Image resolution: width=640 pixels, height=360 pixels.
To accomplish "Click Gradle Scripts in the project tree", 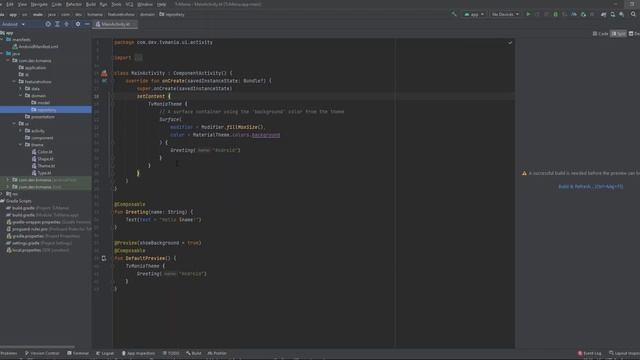I will pyautogui.click(x=16, y=201).
